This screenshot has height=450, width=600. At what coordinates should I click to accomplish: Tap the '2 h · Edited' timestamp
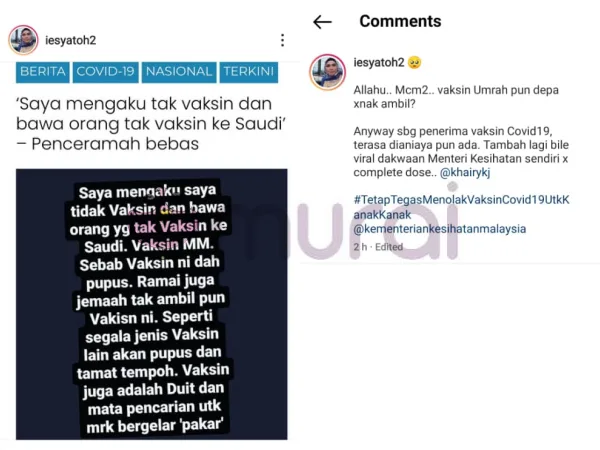(x=378, y=247)
